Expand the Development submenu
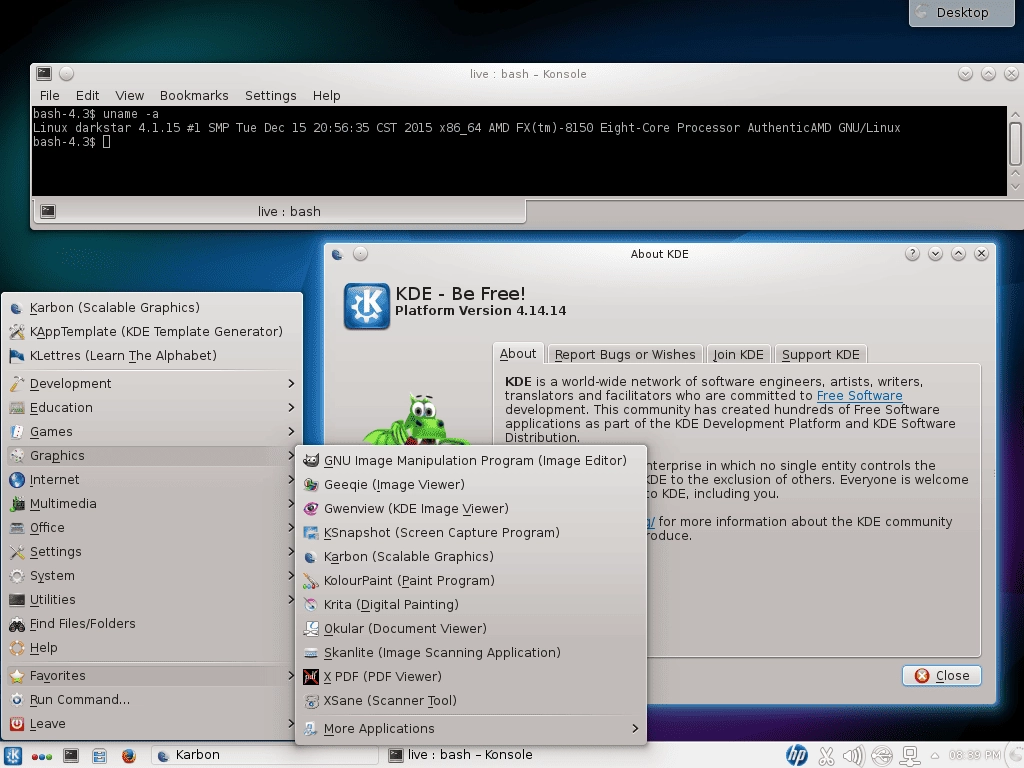The image size is (1024, 768). point(152,384)
